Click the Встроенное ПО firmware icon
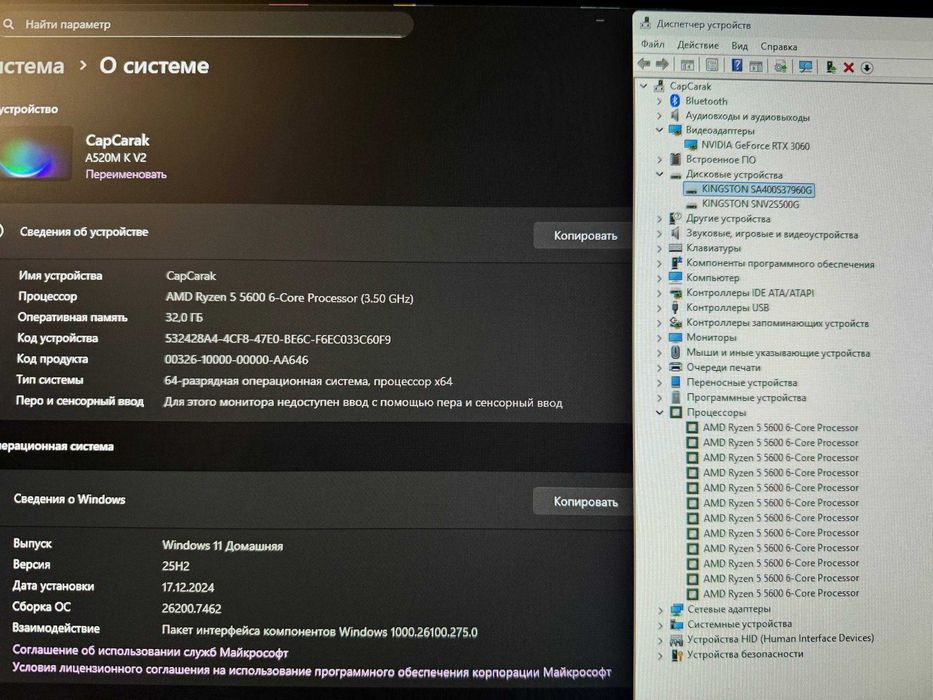This screenshot has height=700, width=933. (675, 159)
